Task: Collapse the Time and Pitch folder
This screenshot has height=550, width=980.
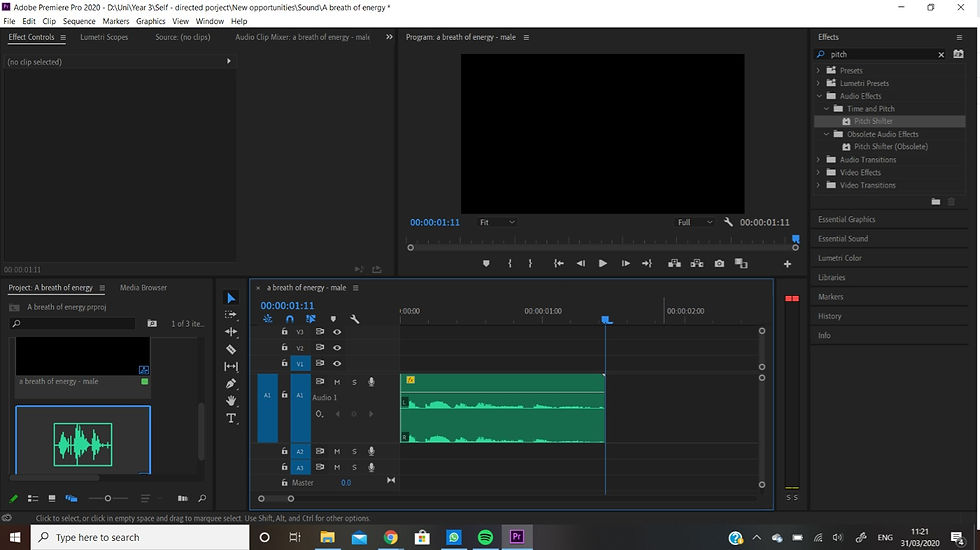Action: 826,109
